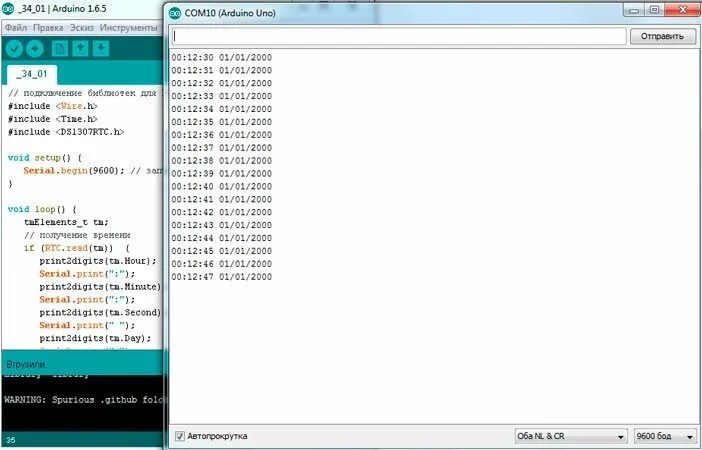Click the #include <DS1307RTC.h> code line
This screenshot has width=702, height=450.
pyautogui.click(x=66, y=133)
